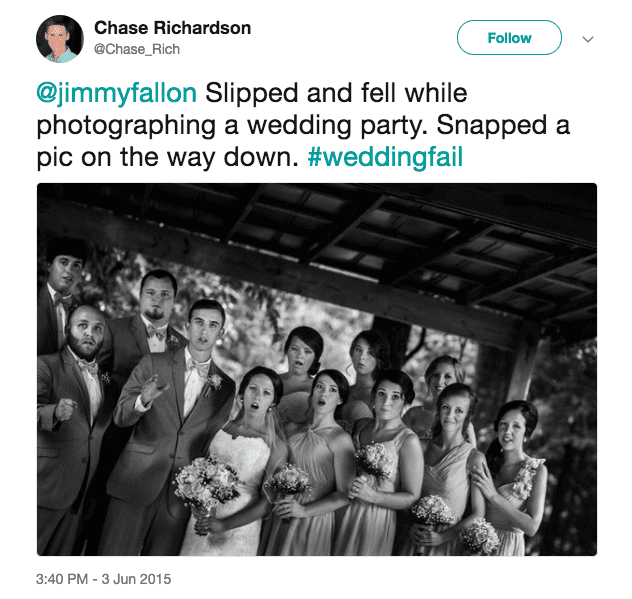The width and height of the screenshot is (632, 599).
Task: Click the word "Slipped" in the tweet text
Action: [249, 95]
